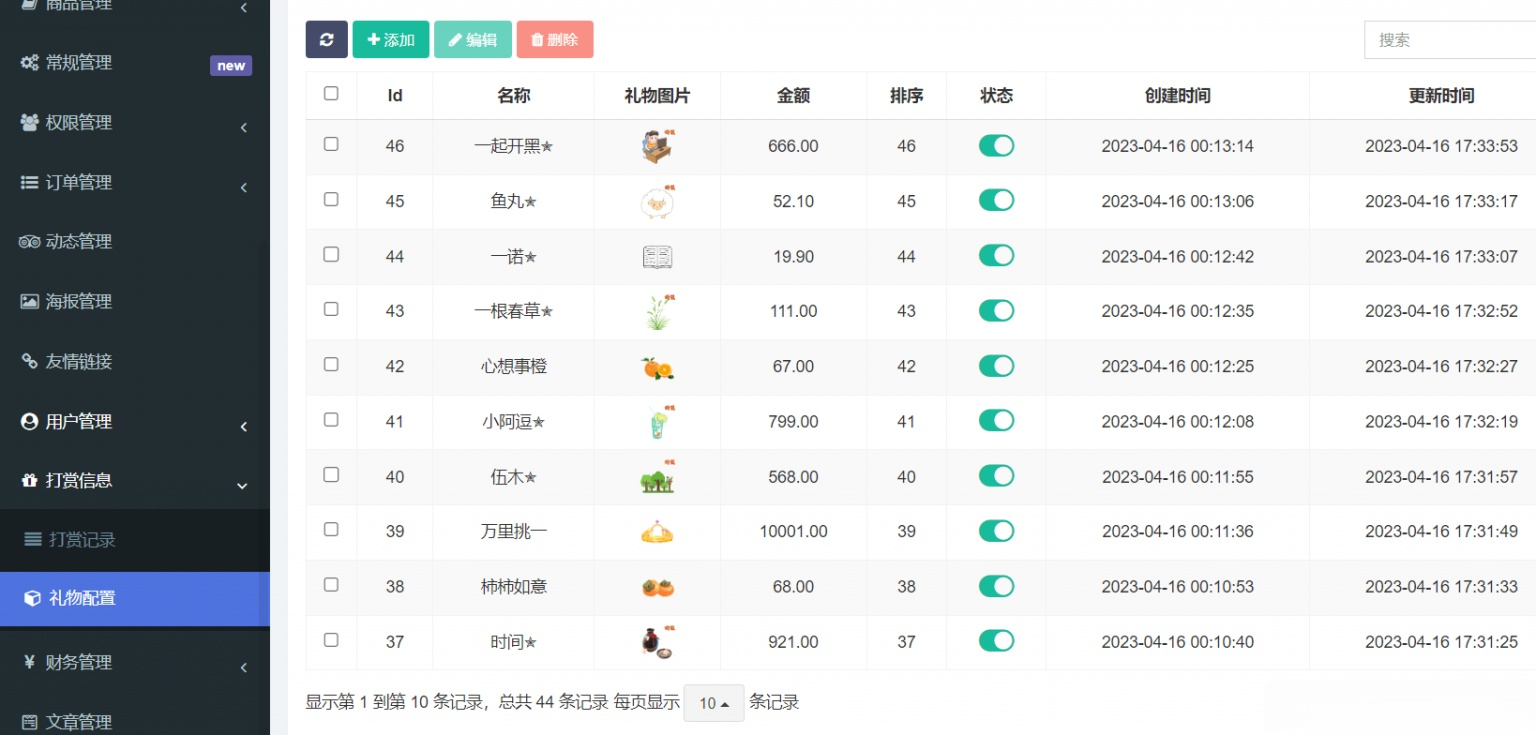Click the gears icon beside 常规管理
Viewport: 1536px width, 735px height.
(30, 63)
